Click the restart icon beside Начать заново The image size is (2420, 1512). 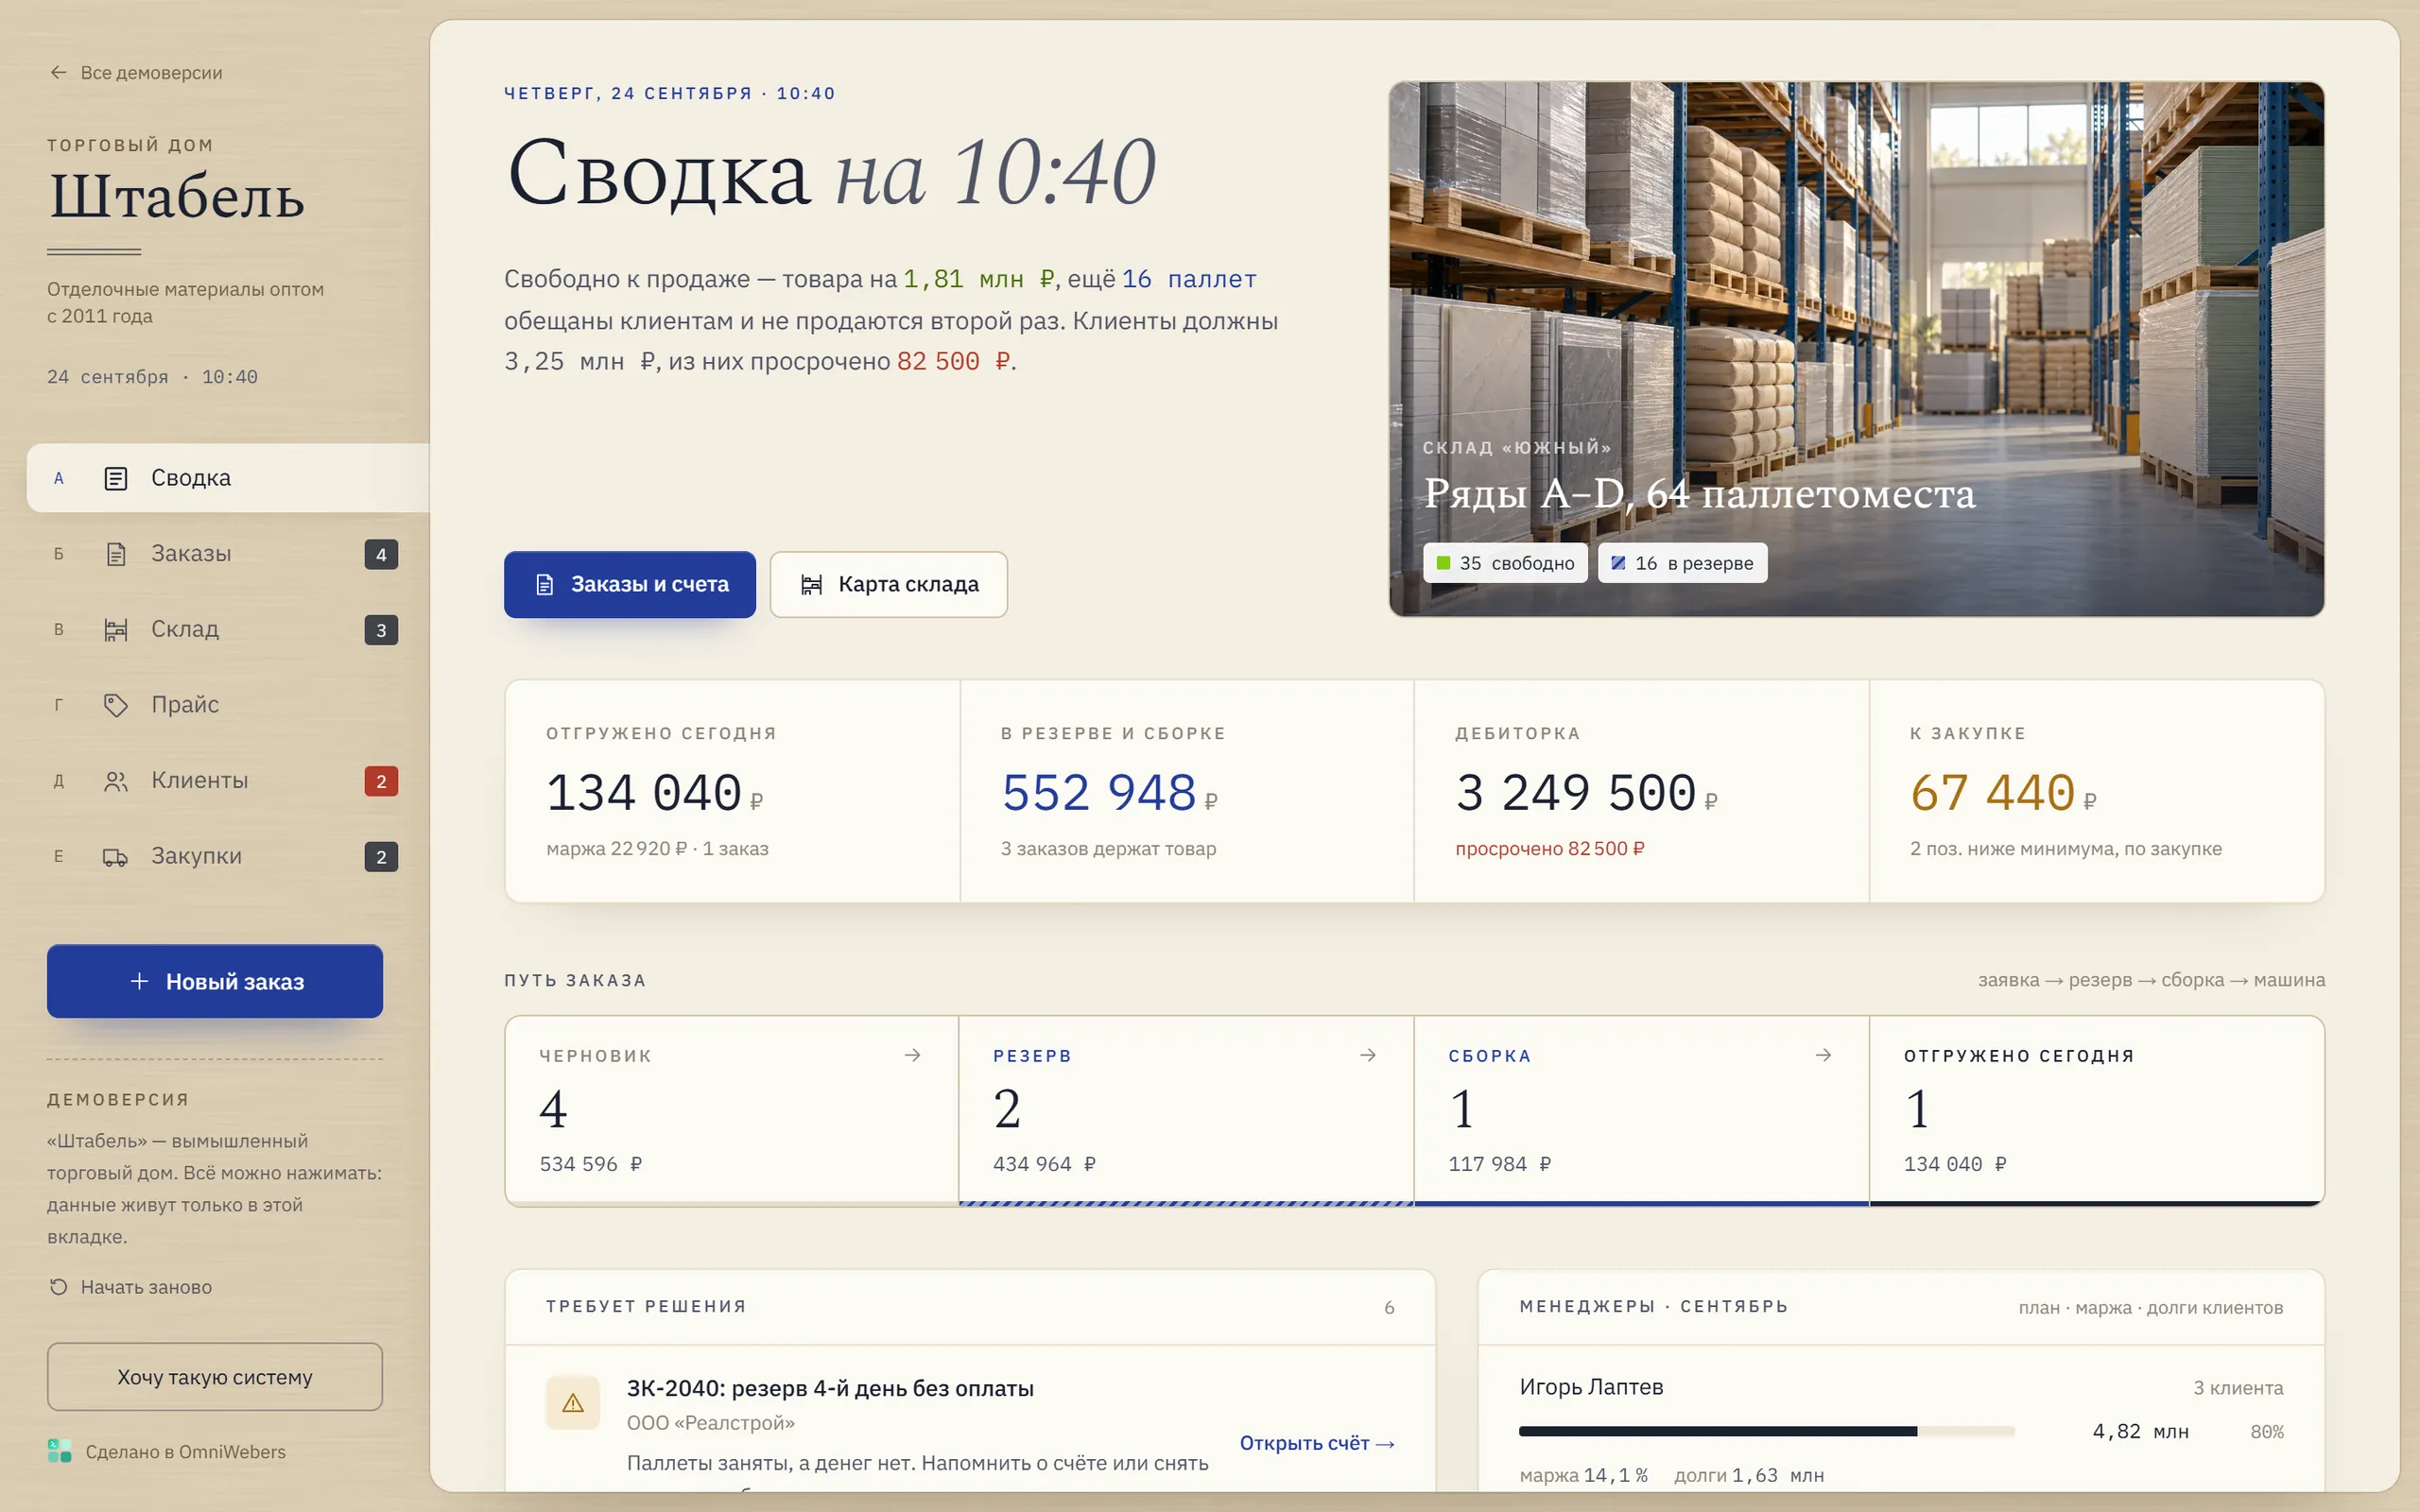pyautogui.click(x=59, y=1287)
